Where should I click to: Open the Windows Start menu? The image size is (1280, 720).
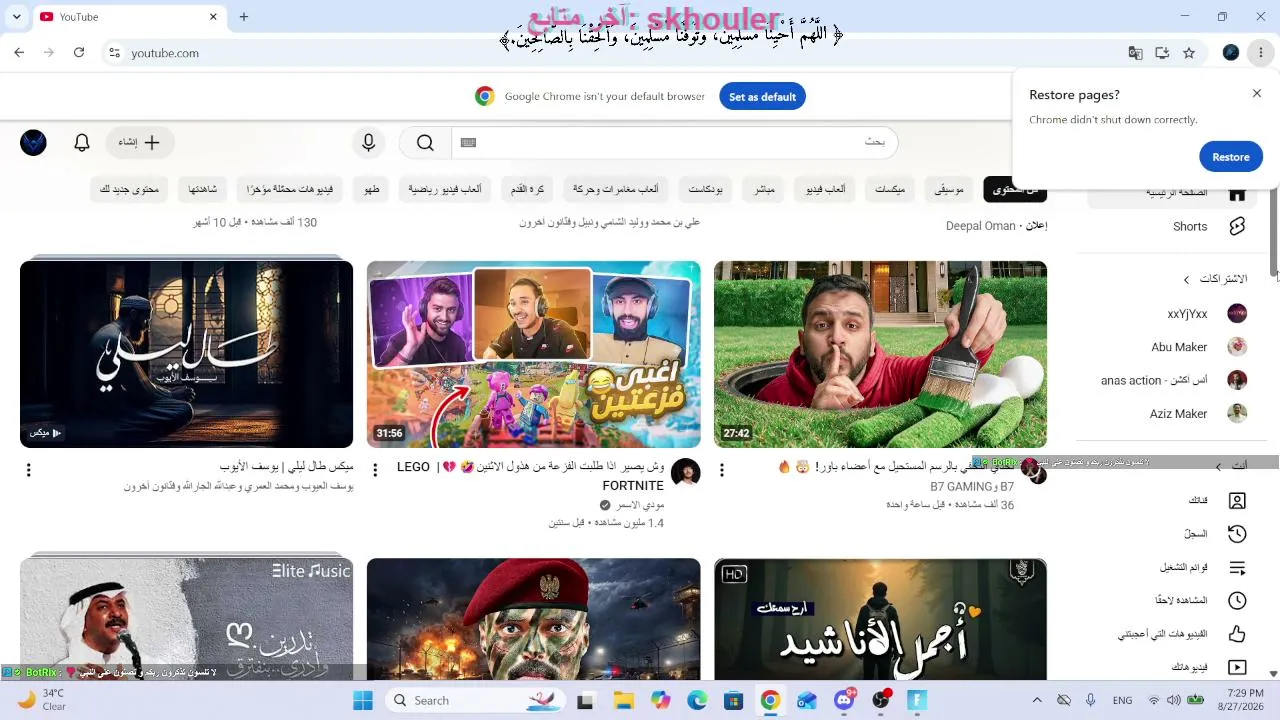pyautogui.click(x=363, y=700)
